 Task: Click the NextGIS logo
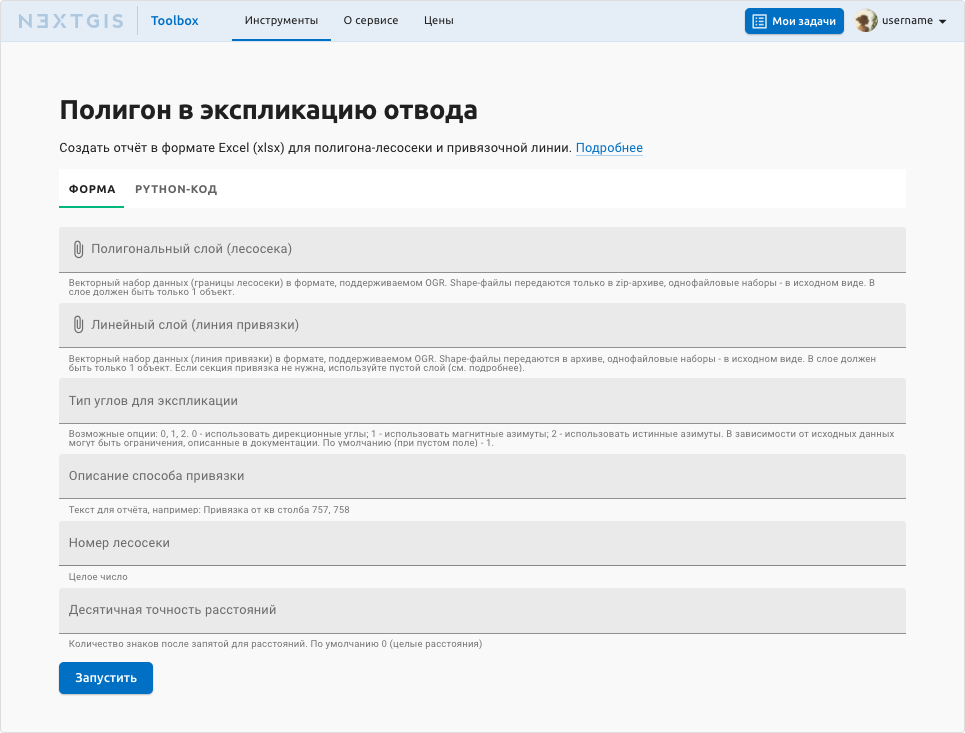[71, 21]
